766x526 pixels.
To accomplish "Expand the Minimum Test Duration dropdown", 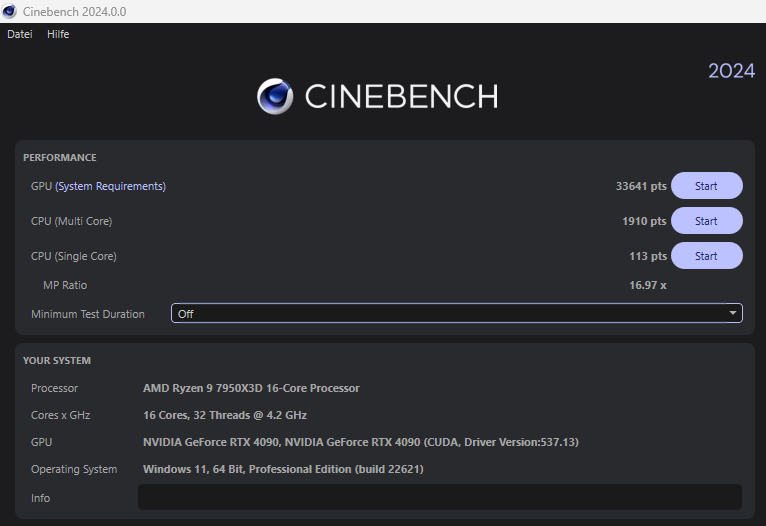I will pyautogui.click(x=457, y=314).
